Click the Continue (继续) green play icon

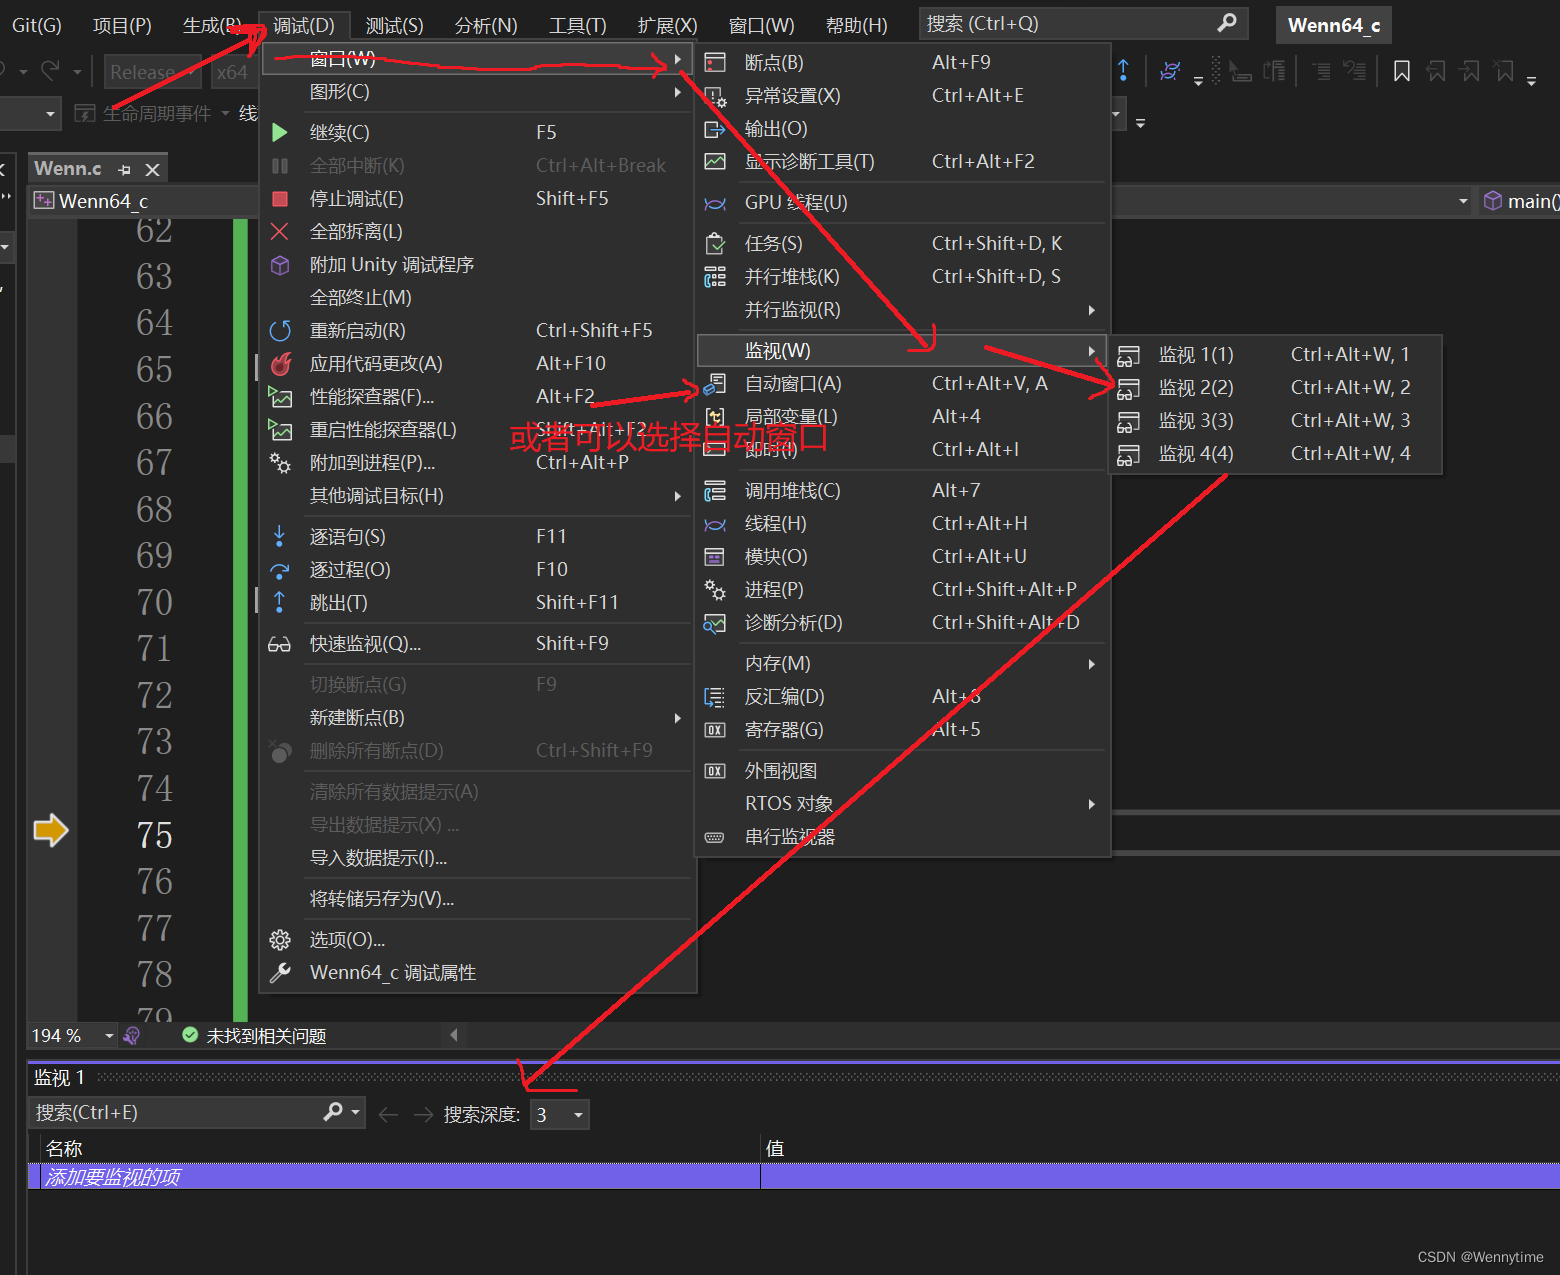point(280,132)
